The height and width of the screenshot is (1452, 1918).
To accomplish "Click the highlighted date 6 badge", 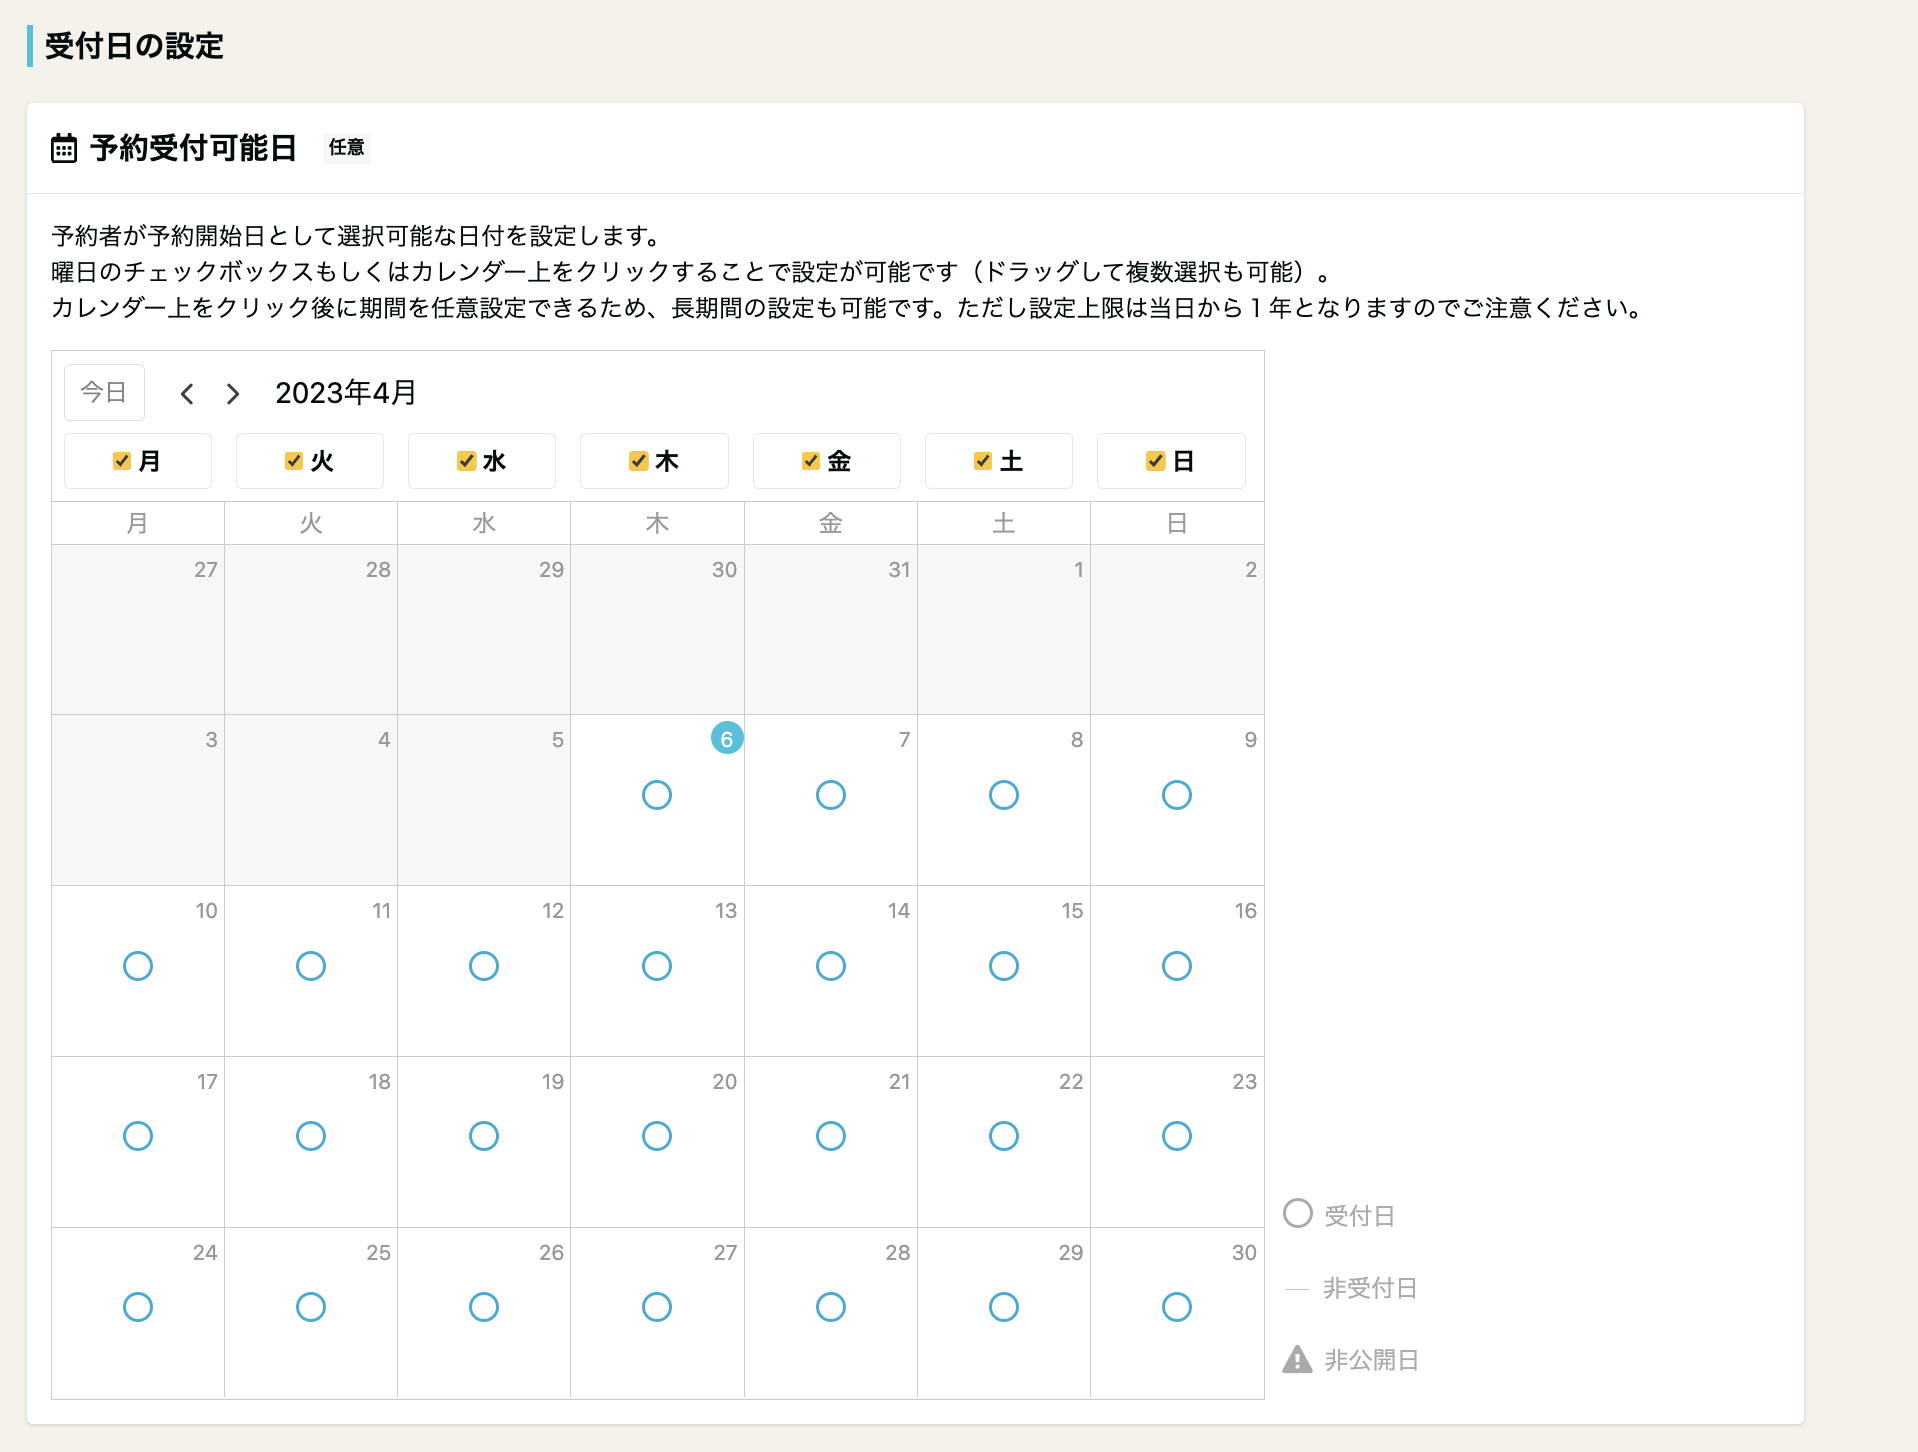I will pos(727,738).
